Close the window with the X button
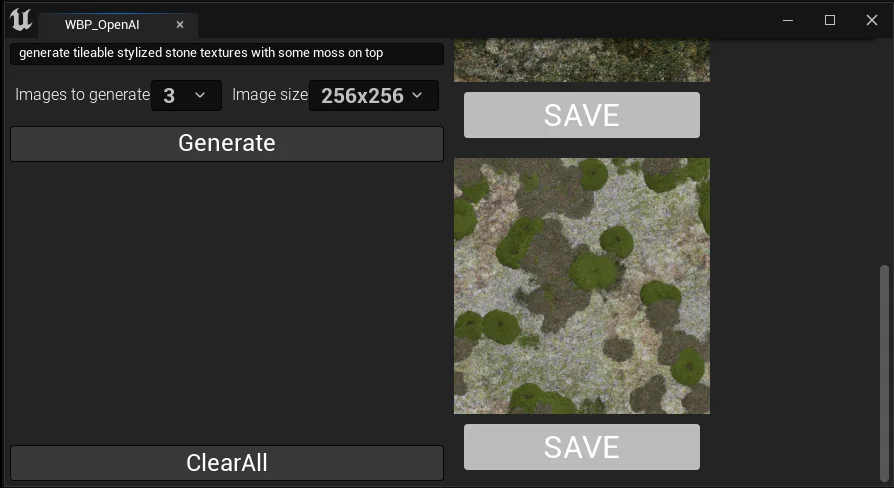The width and height of the screenshot is (894, 488). coord(872,20)
